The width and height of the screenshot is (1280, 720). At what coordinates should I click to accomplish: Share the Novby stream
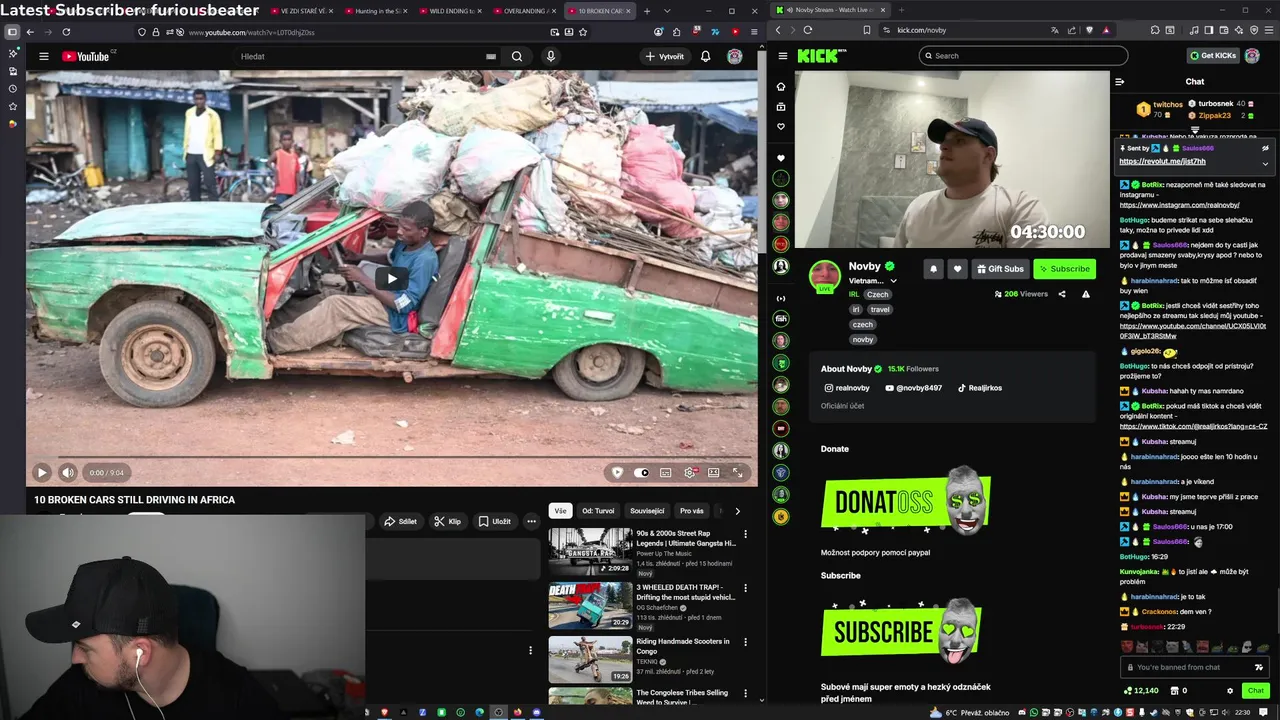(1062, 294)
